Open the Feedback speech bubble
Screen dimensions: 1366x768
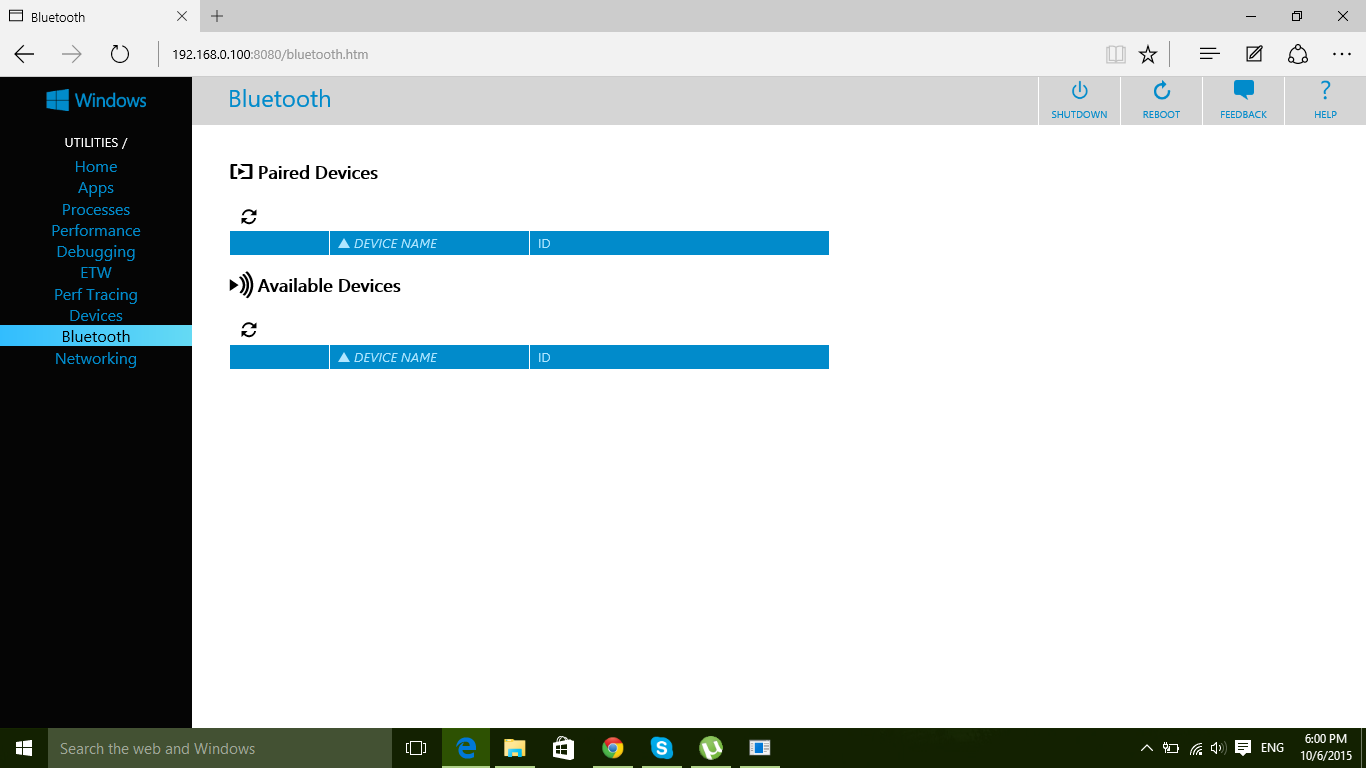click(1243, 91)
